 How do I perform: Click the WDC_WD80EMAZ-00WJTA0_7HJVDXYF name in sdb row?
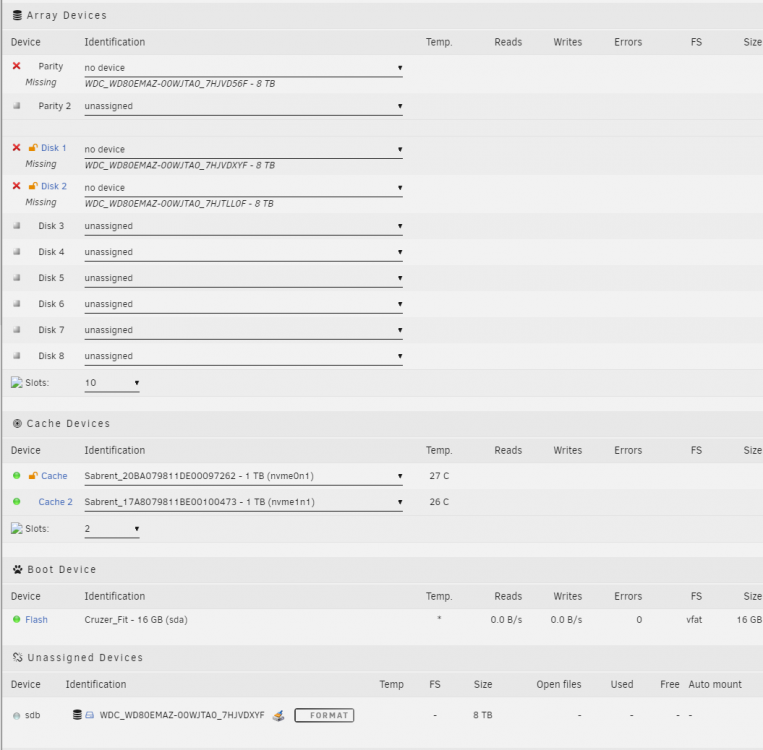pyautogui.click(x=182, y=715)
